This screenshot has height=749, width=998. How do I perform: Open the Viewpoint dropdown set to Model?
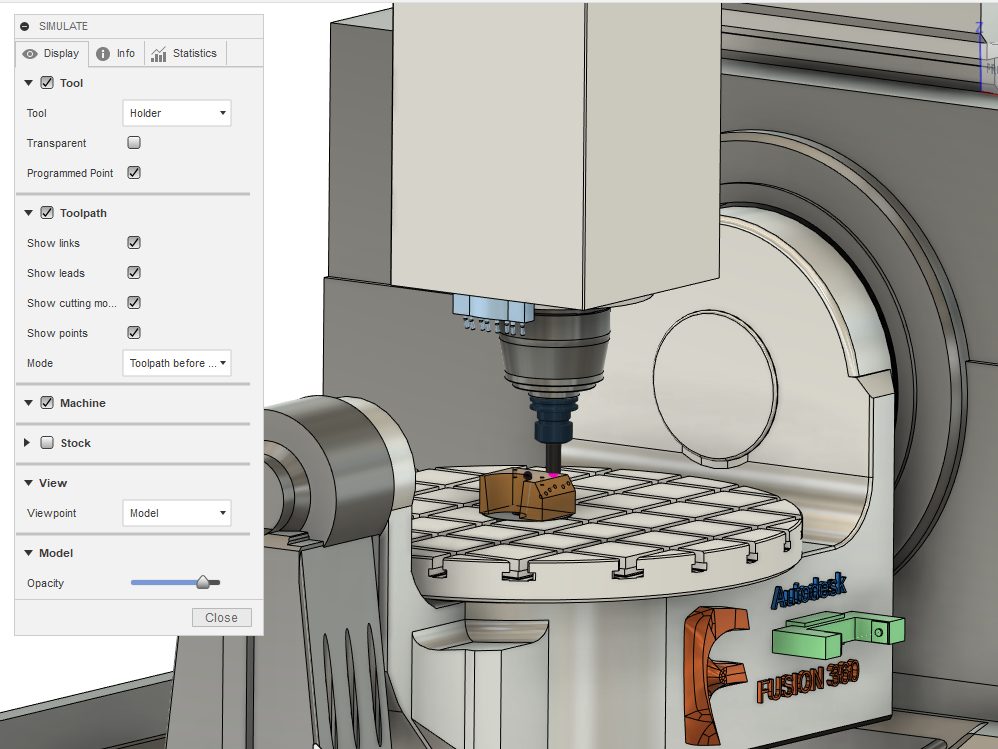click(176, 513)
